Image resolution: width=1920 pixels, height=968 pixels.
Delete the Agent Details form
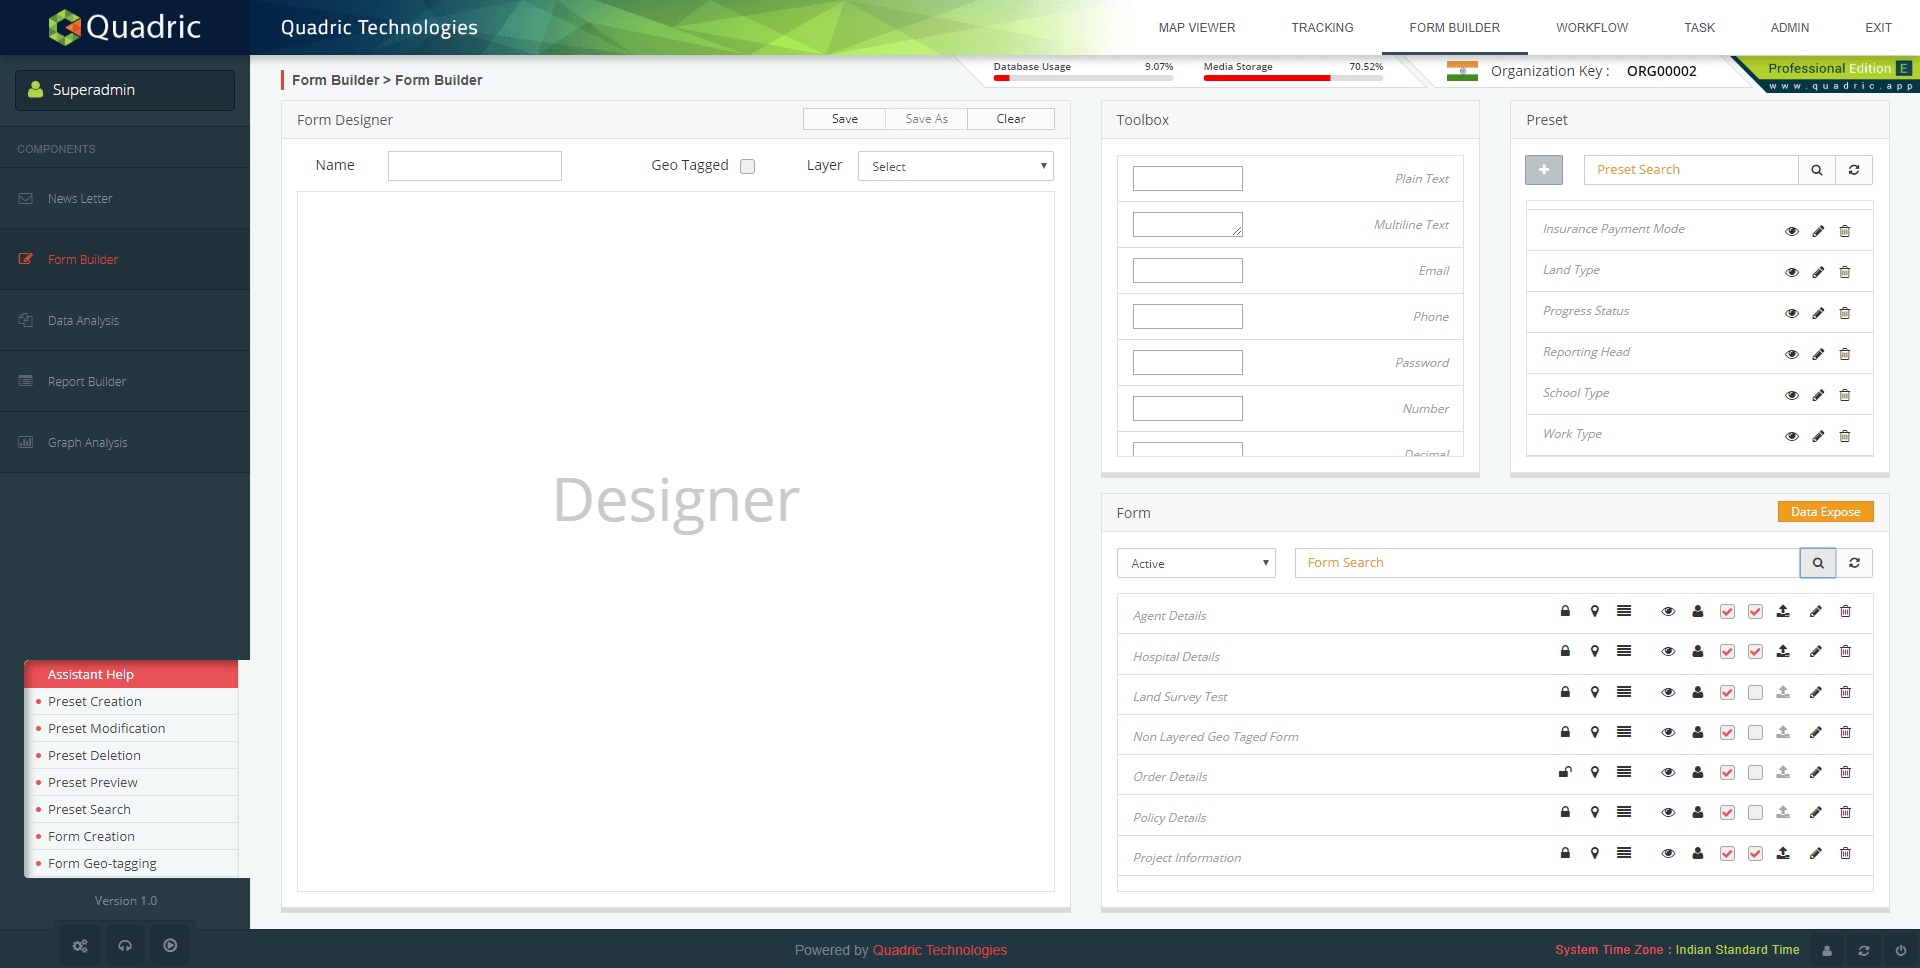tap(1845, 611)
